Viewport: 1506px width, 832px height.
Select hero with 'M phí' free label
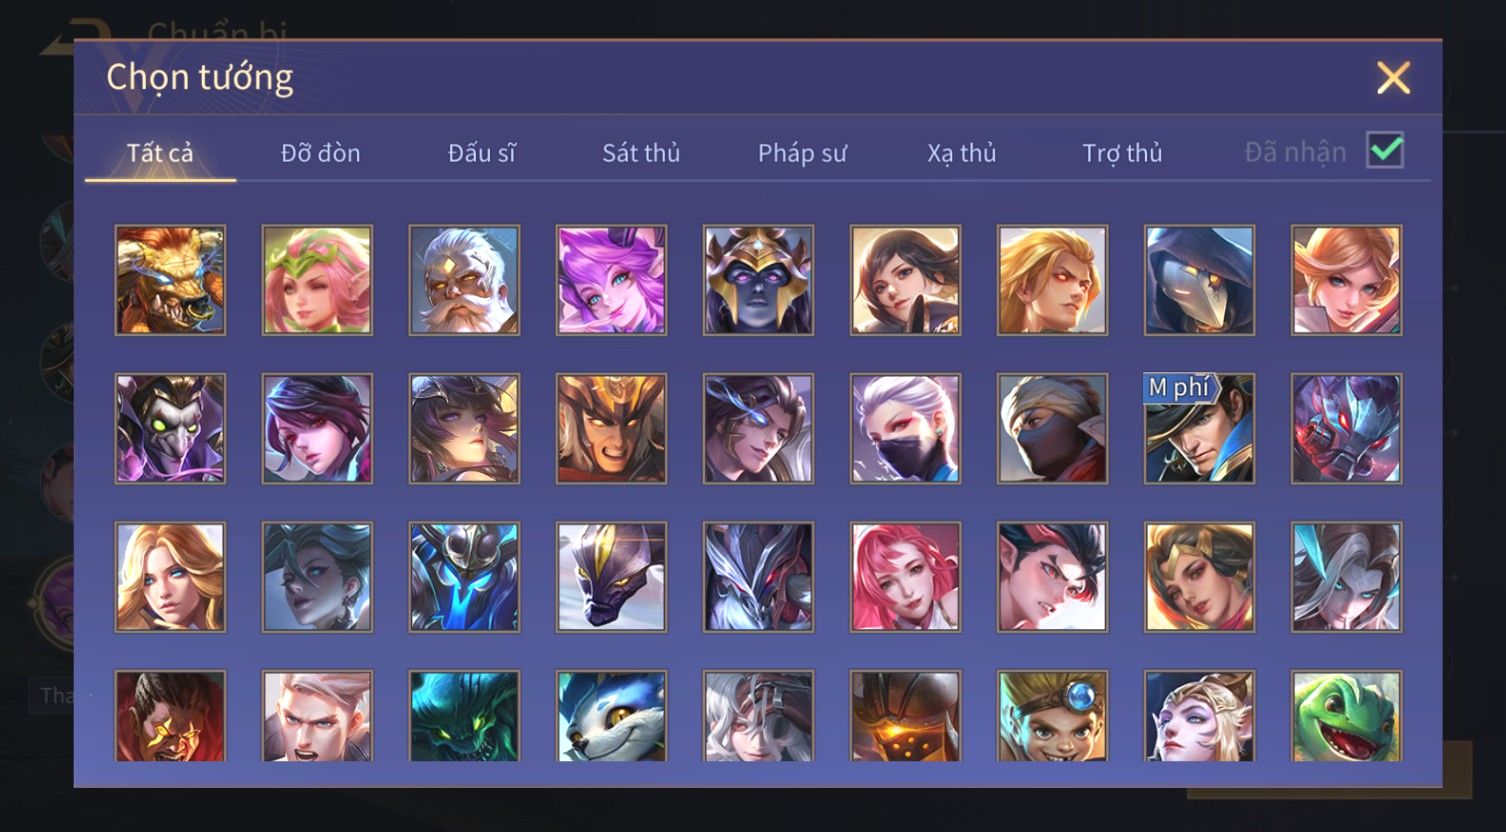pyautogui.click(x=1199, y=429)
